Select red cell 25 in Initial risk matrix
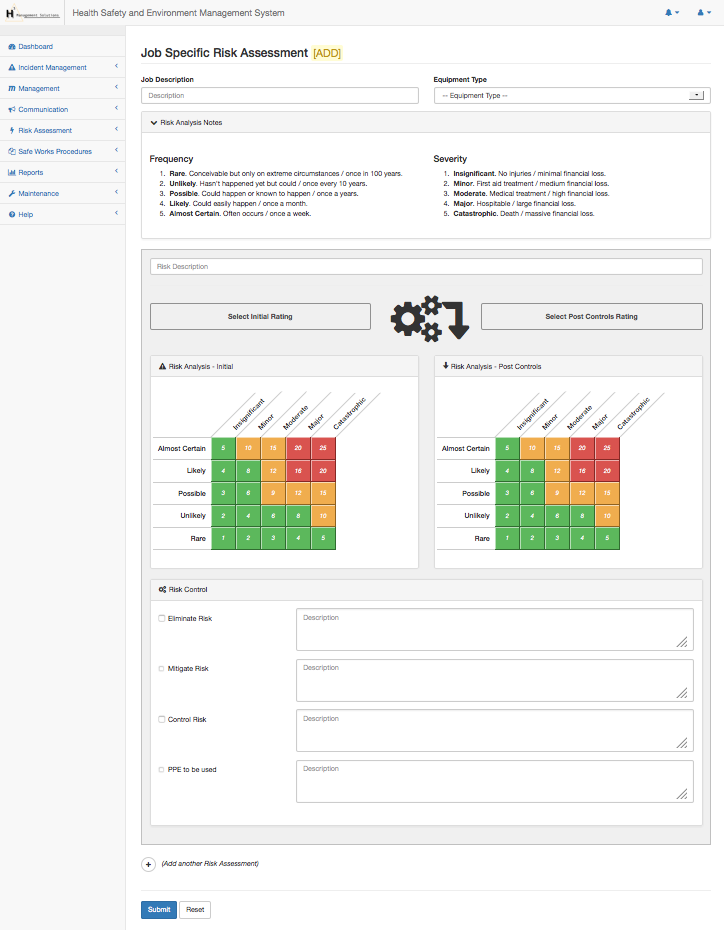The width and height of the screenshot is (724, 930). (324, 449)
